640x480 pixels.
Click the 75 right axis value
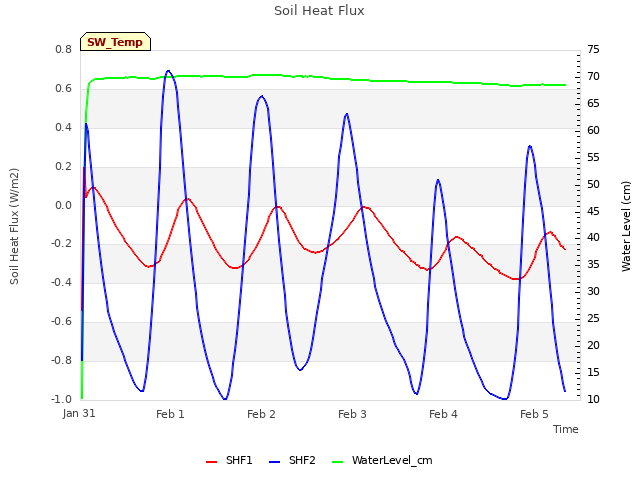tap(593, 49)
